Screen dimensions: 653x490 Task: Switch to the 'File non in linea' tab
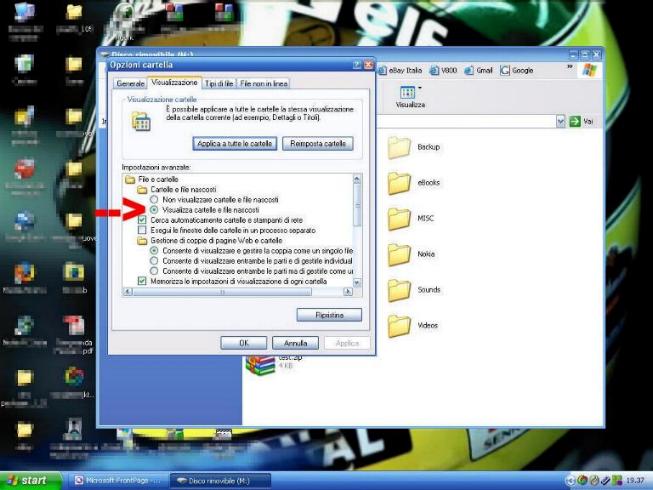[x=264, y=83]
